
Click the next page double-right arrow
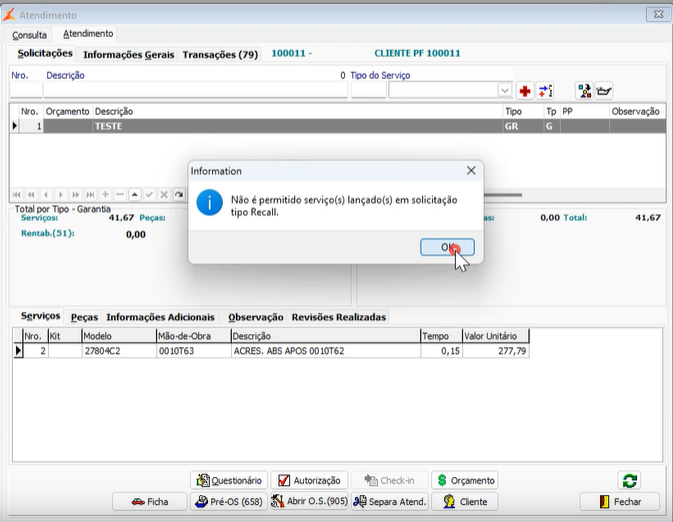(x=76, y=195)
